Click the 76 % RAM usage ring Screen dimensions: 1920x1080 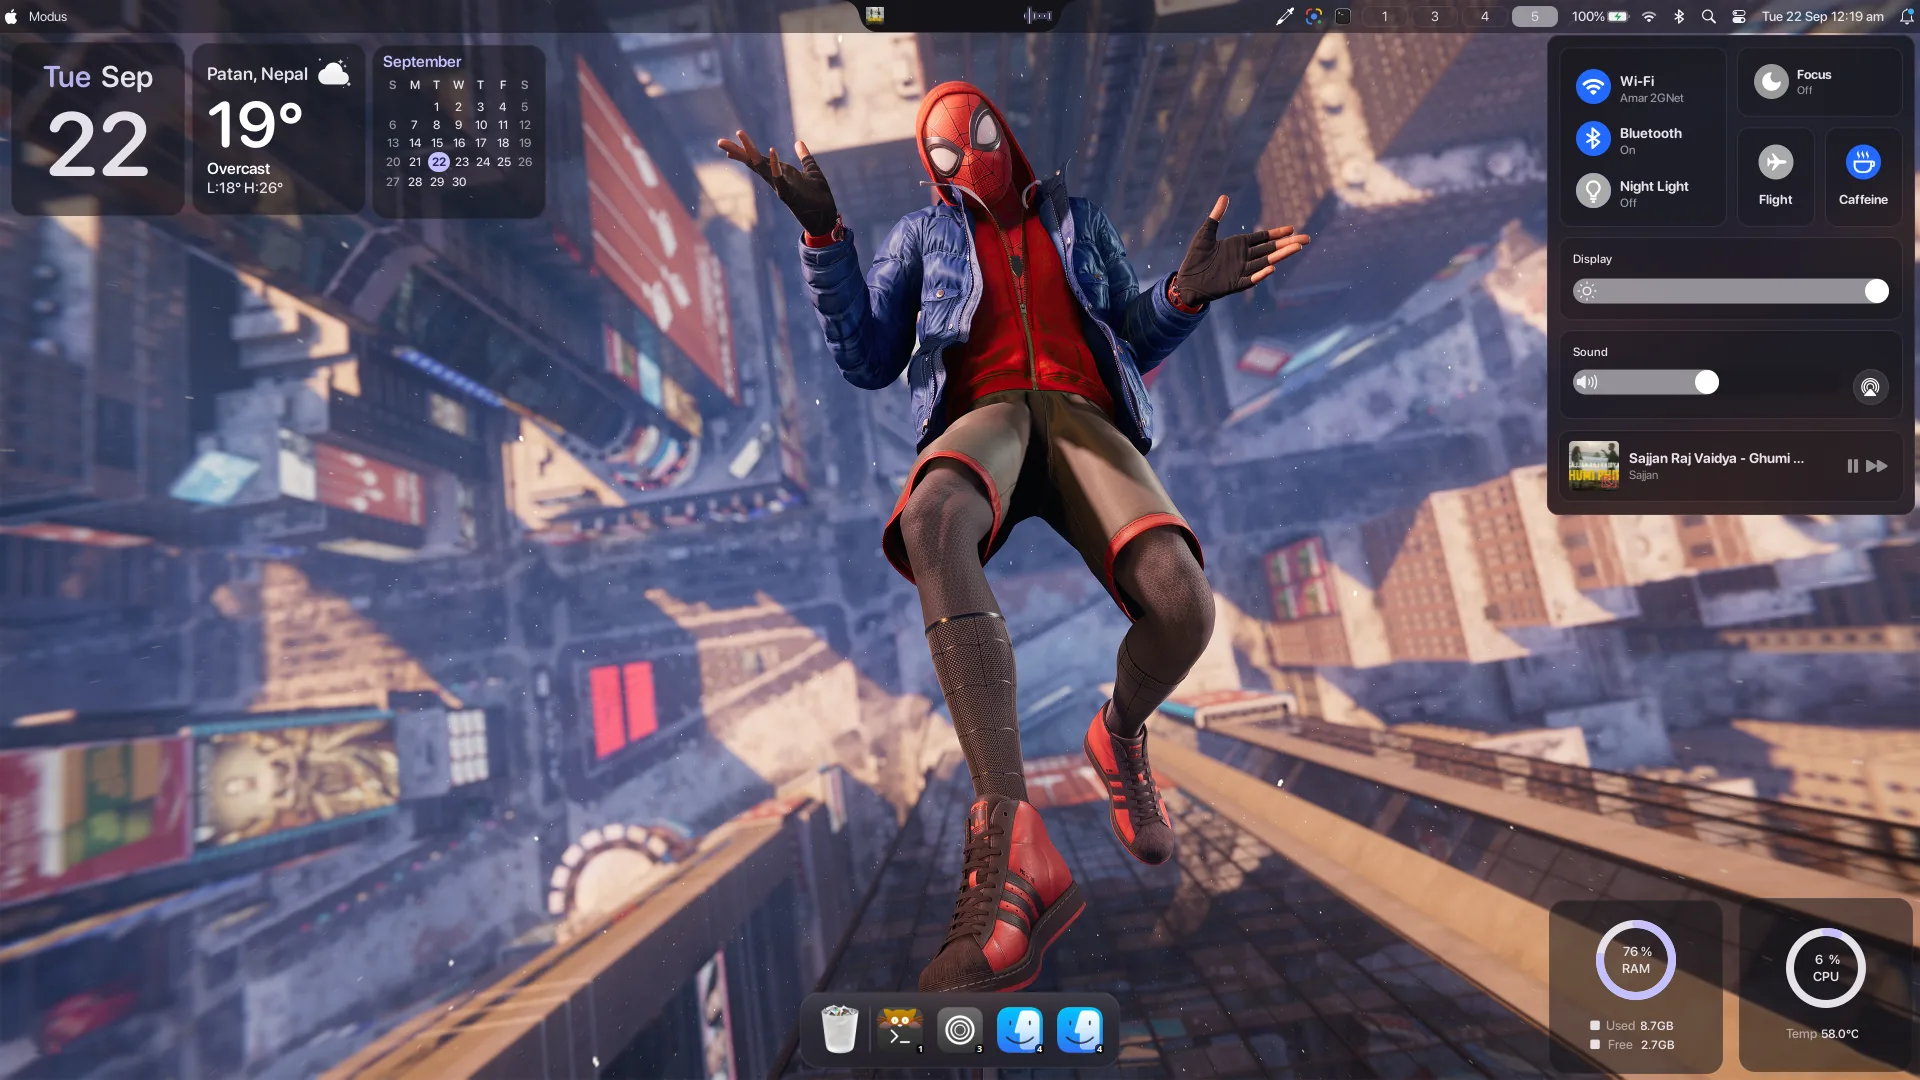point(1635,960)
